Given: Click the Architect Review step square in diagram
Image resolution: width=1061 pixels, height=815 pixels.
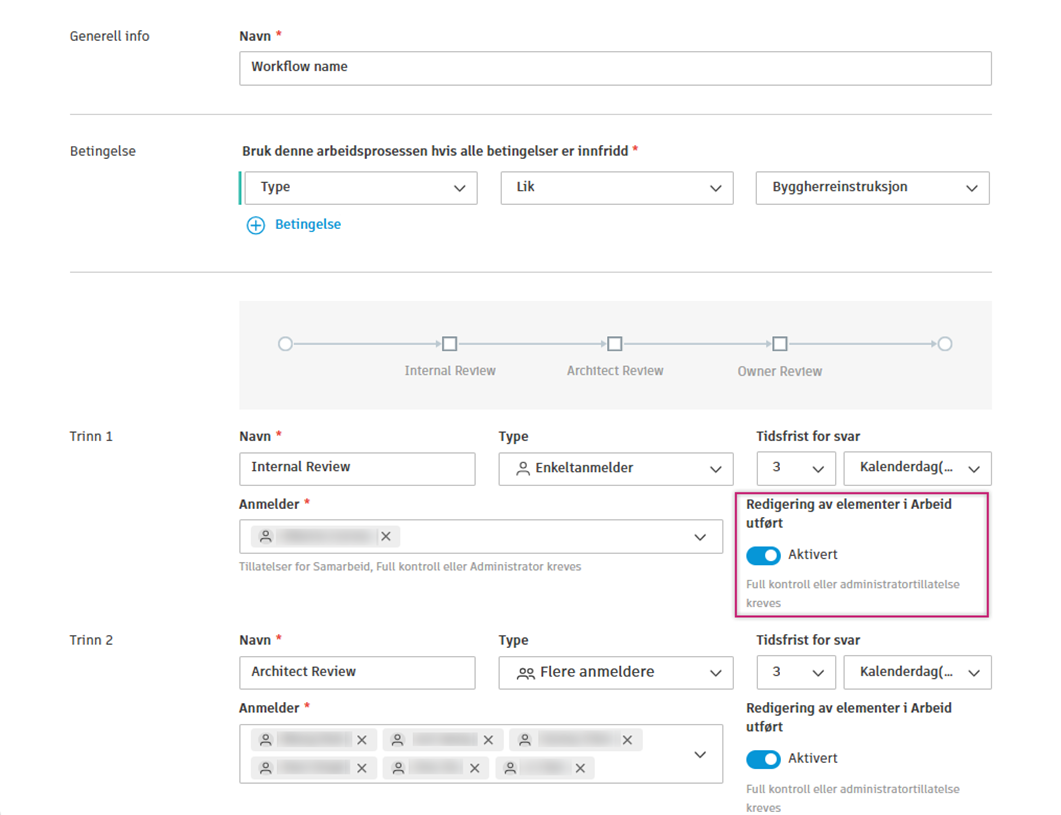Looking at the screenshot, I should click(x=615, y=344).
